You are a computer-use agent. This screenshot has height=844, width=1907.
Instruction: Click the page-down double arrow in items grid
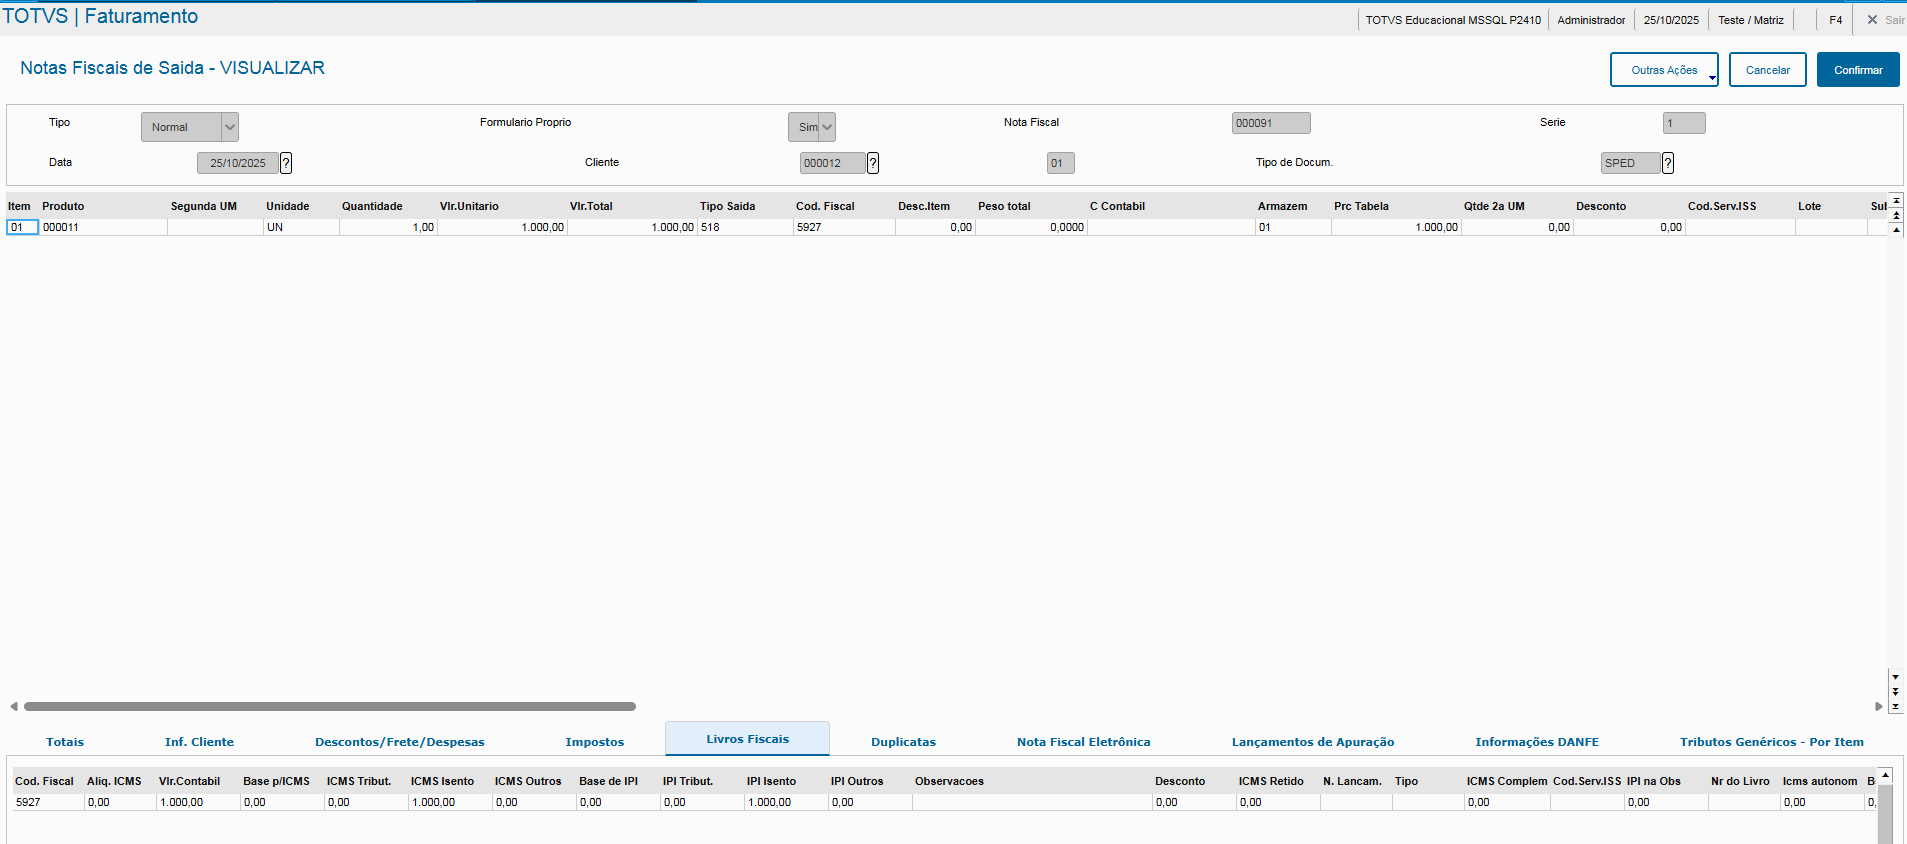(x=1895, y=691)
